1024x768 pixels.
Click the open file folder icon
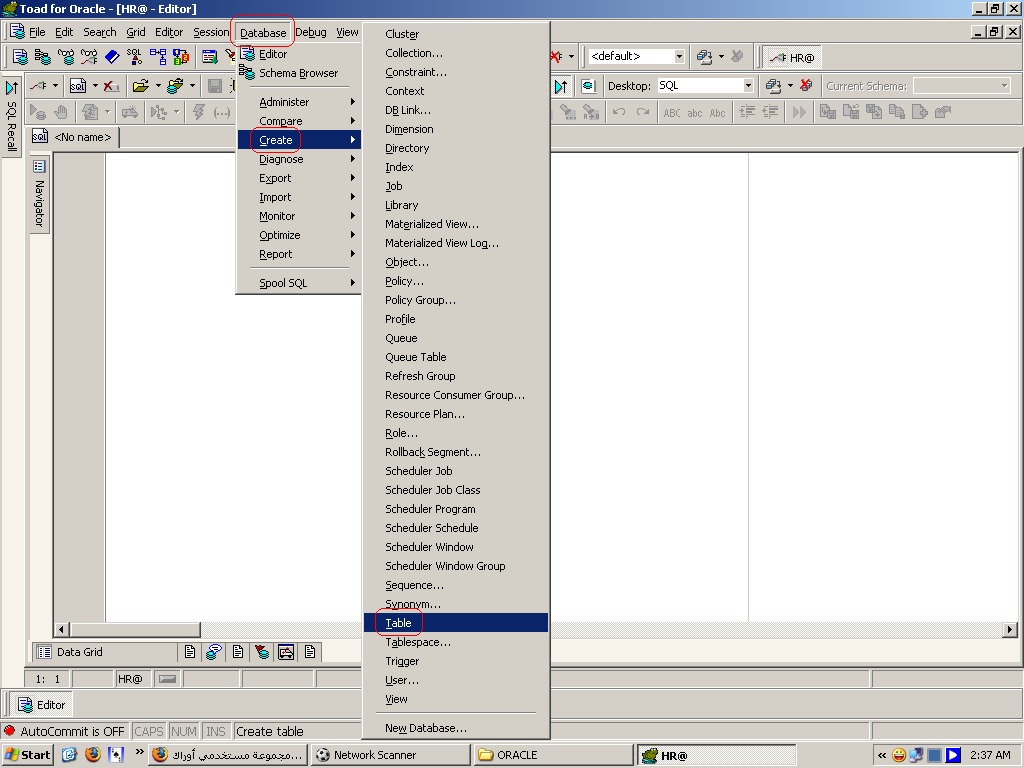coord(141,86)
